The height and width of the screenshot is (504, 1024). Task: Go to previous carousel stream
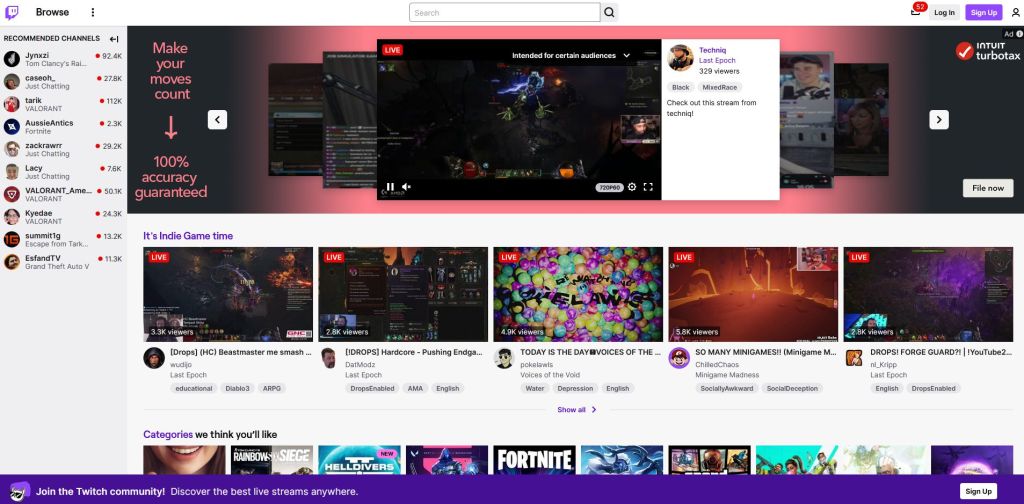coord(218,120)
